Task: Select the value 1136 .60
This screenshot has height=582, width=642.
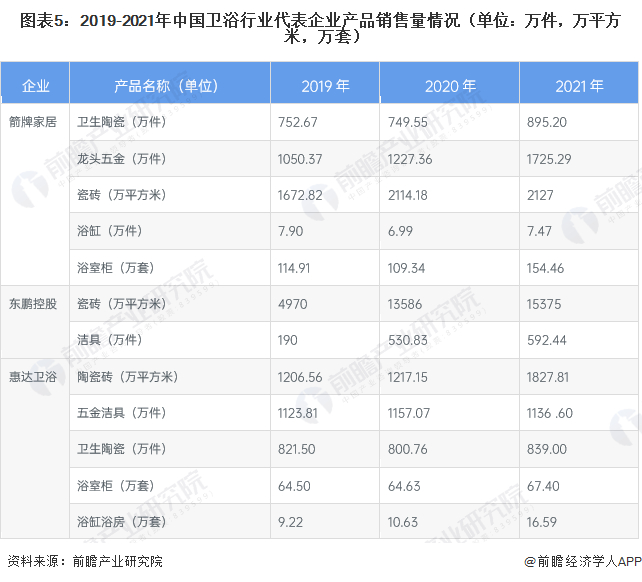Action: click(x=550, y=413)
